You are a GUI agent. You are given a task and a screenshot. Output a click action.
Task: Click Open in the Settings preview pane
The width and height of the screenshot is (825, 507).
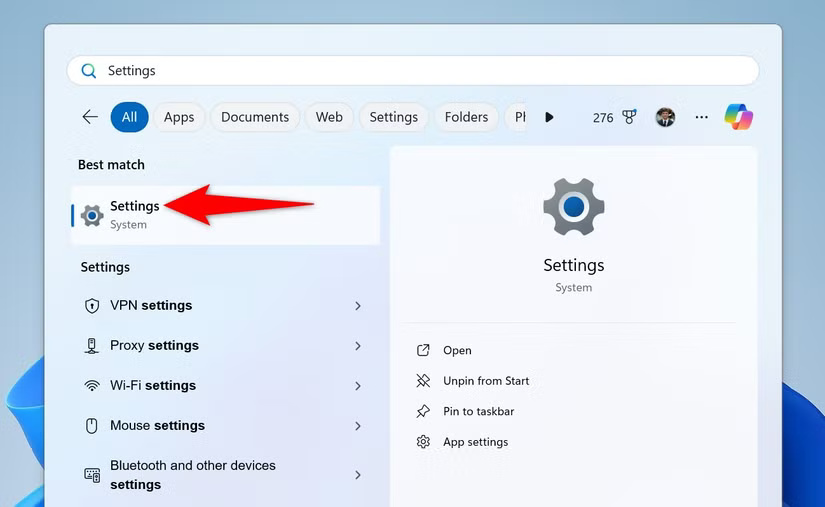457,350
